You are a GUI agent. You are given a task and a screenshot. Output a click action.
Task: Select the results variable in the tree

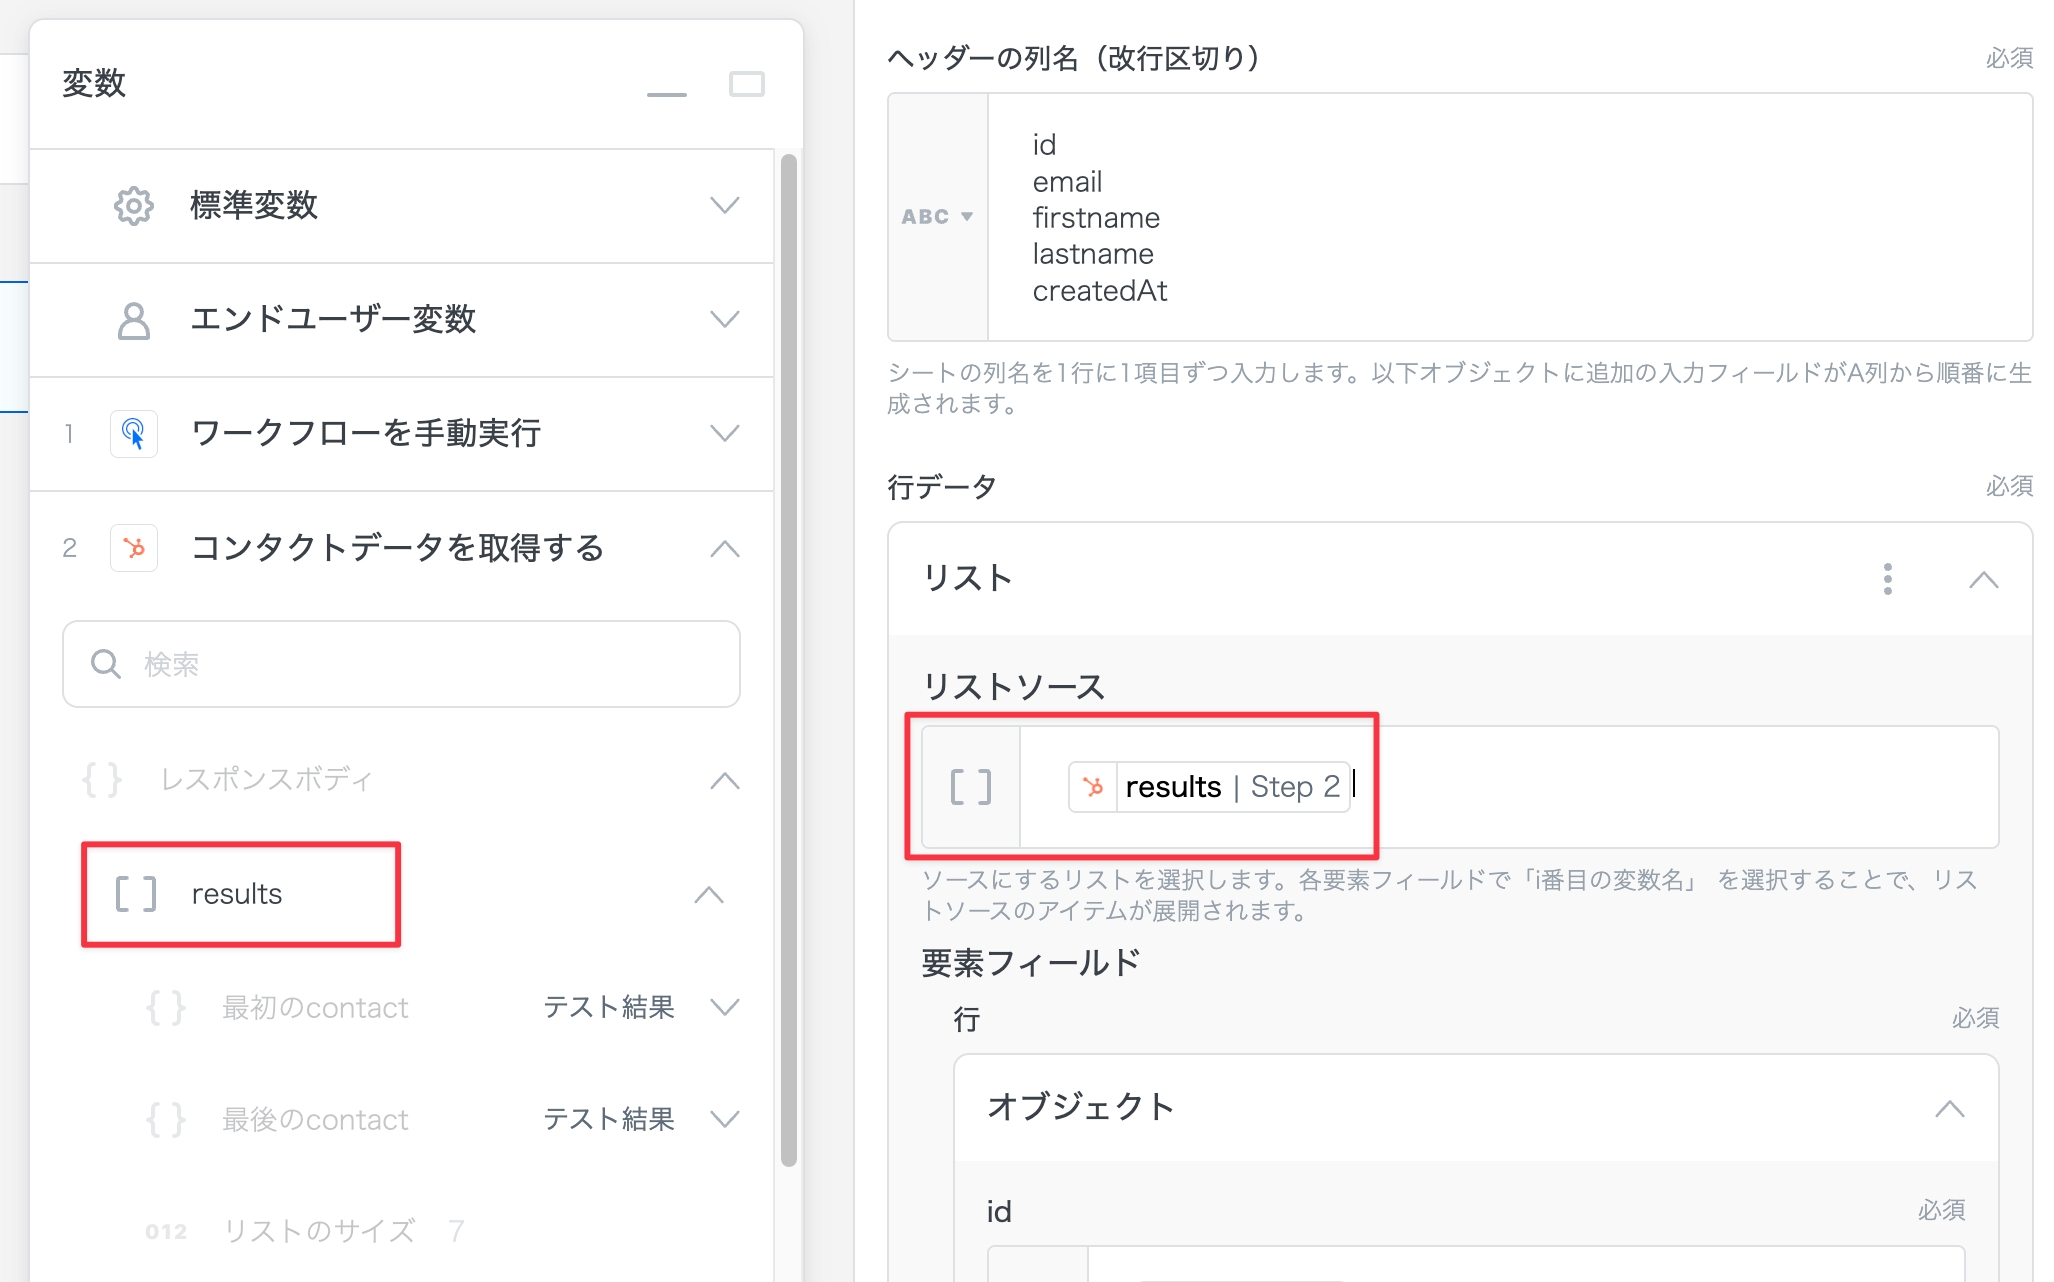pyautogui.click(x=238, y=894)
